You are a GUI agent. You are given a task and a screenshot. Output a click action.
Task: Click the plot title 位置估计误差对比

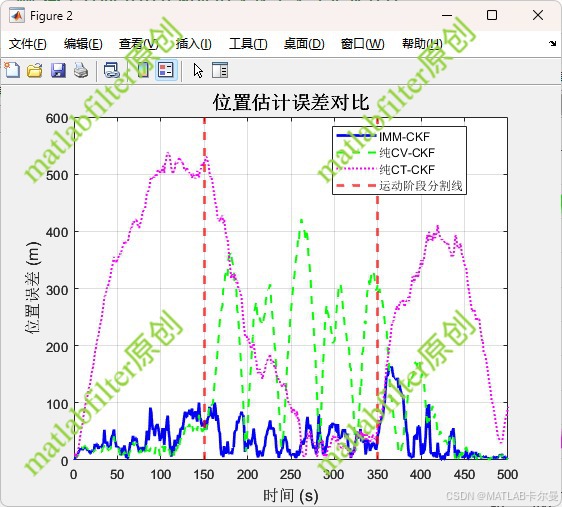click(x=291, y=102)
